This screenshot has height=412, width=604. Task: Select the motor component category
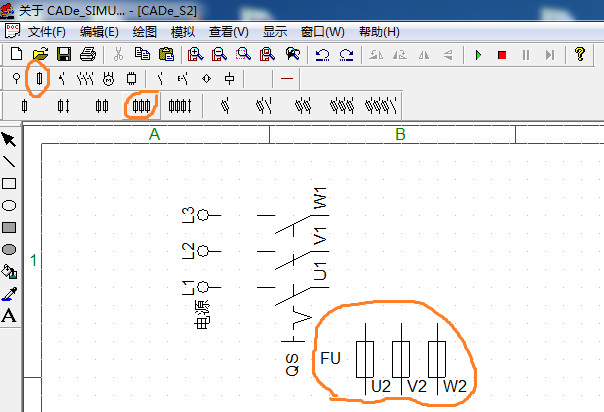(x=109, y=79)
